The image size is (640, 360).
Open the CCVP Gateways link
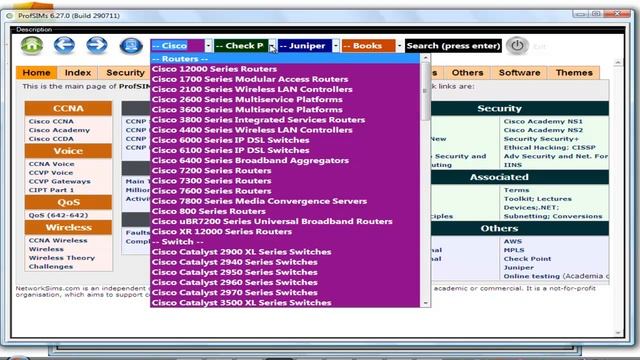[60, 182]
